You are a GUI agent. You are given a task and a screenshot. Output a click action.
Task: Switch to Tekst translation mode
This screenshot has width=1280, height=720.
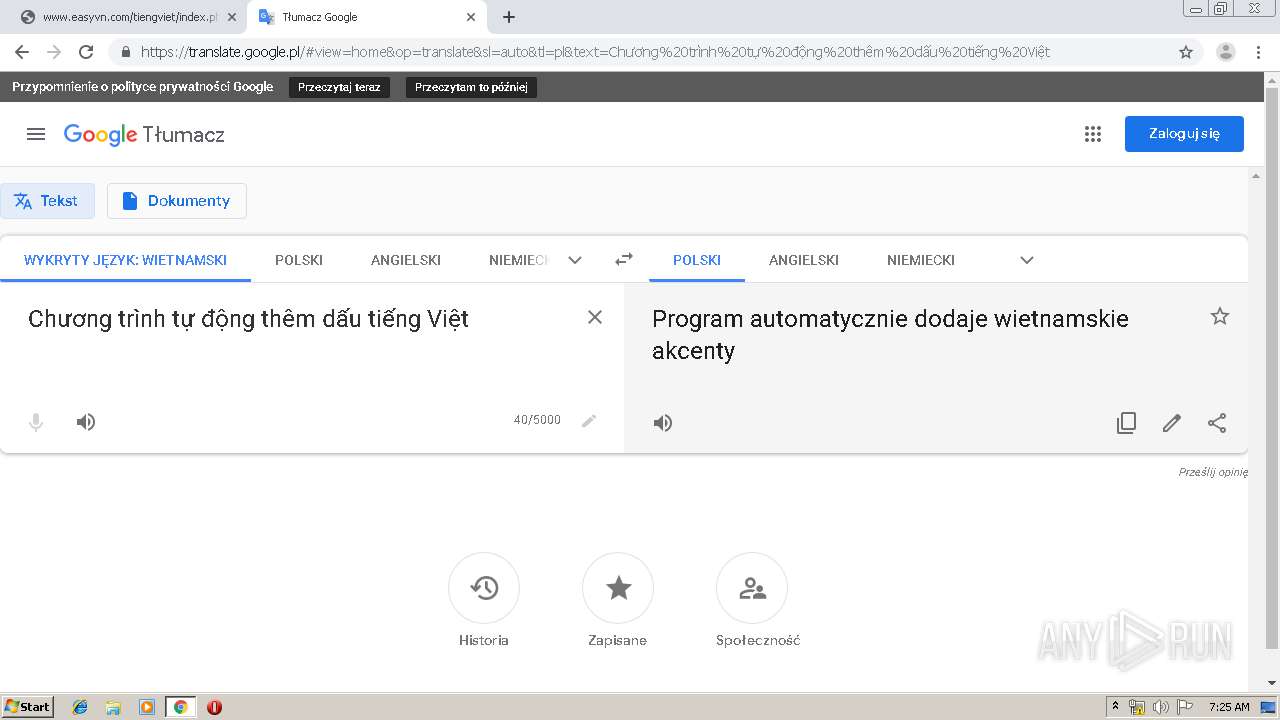[46, 201]
